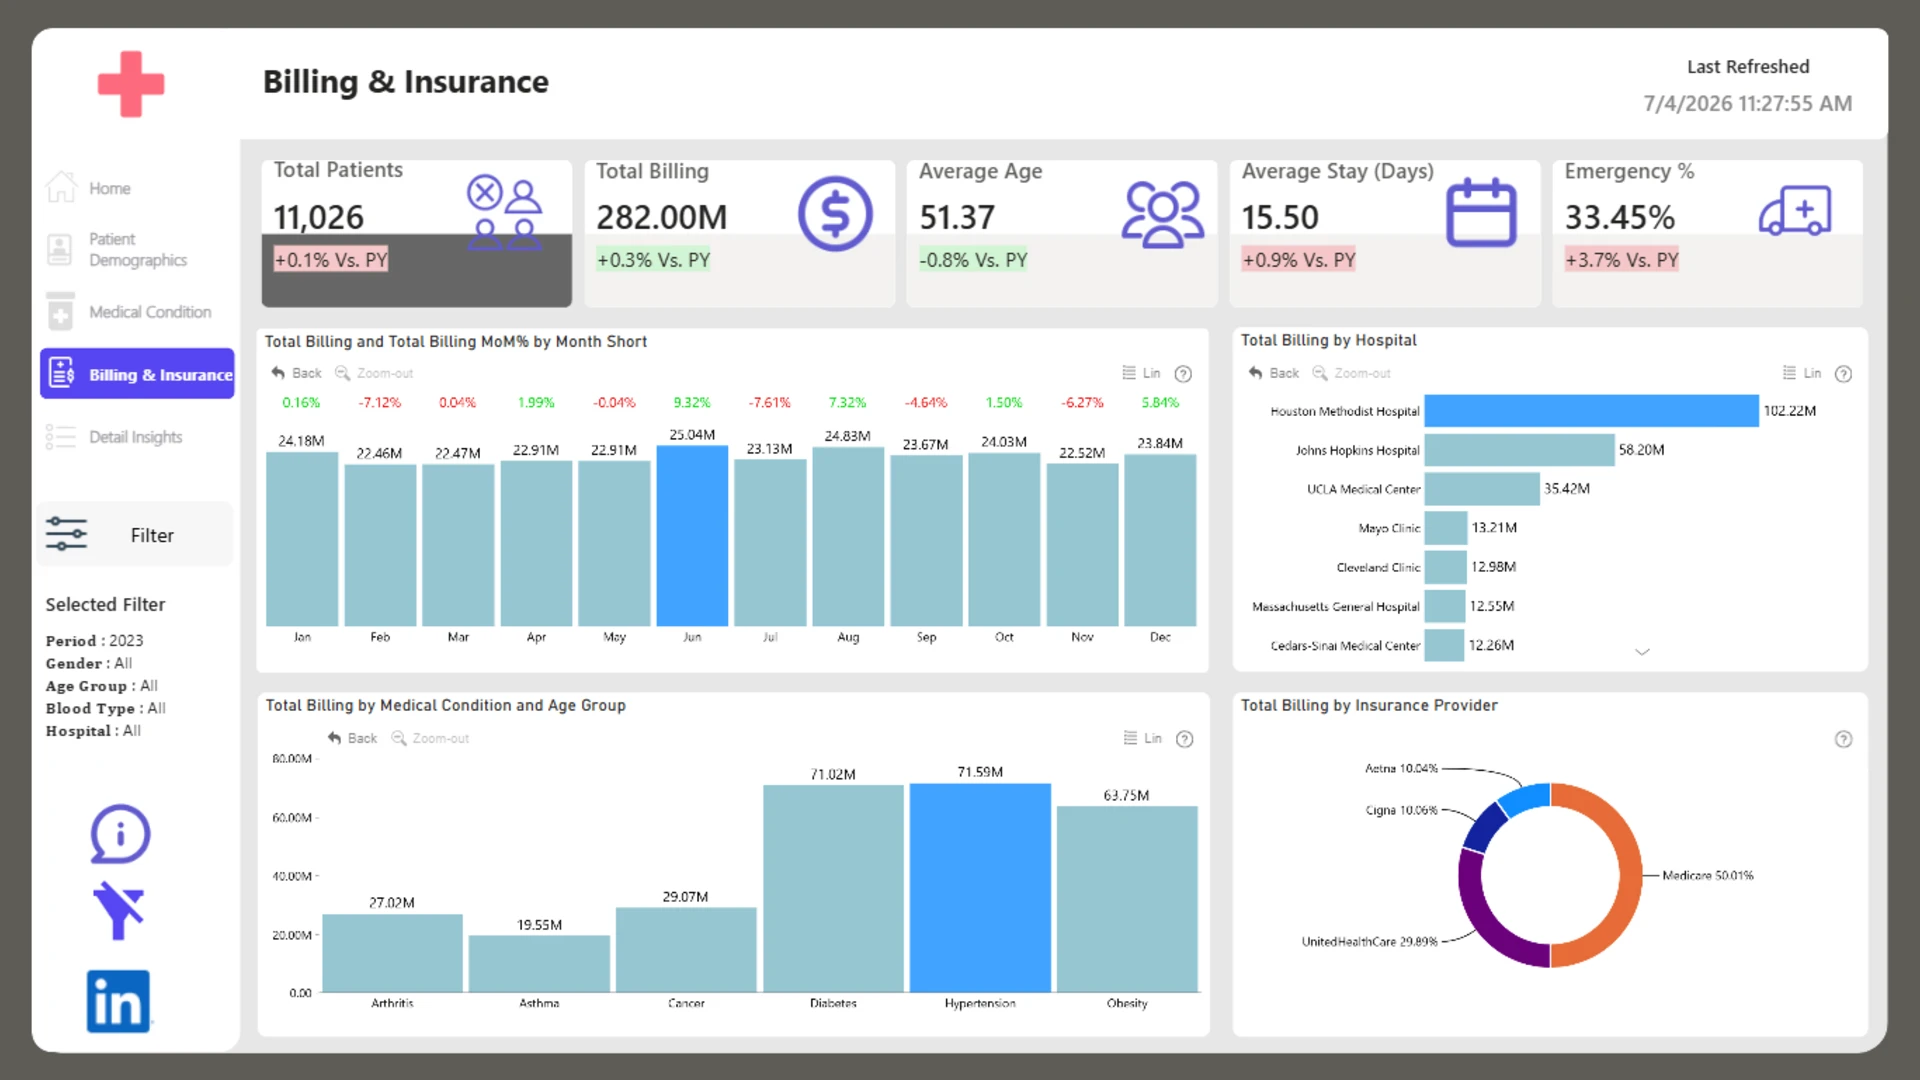Select the Massachusetts General Hospital bar
Viewport: 1920px width, 1080px height.
click(x=1445, y=606)
